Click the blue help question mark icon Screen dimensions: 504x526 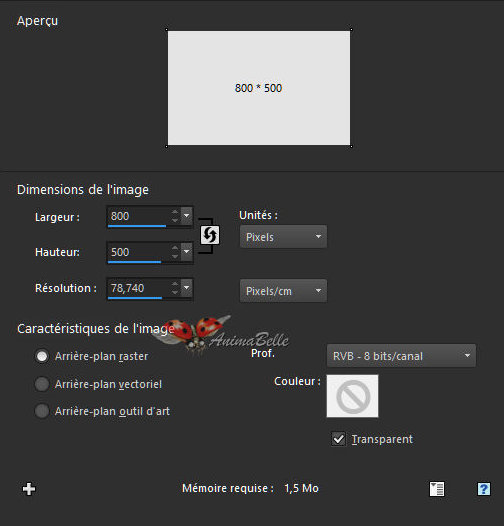(x=484, y=489)
